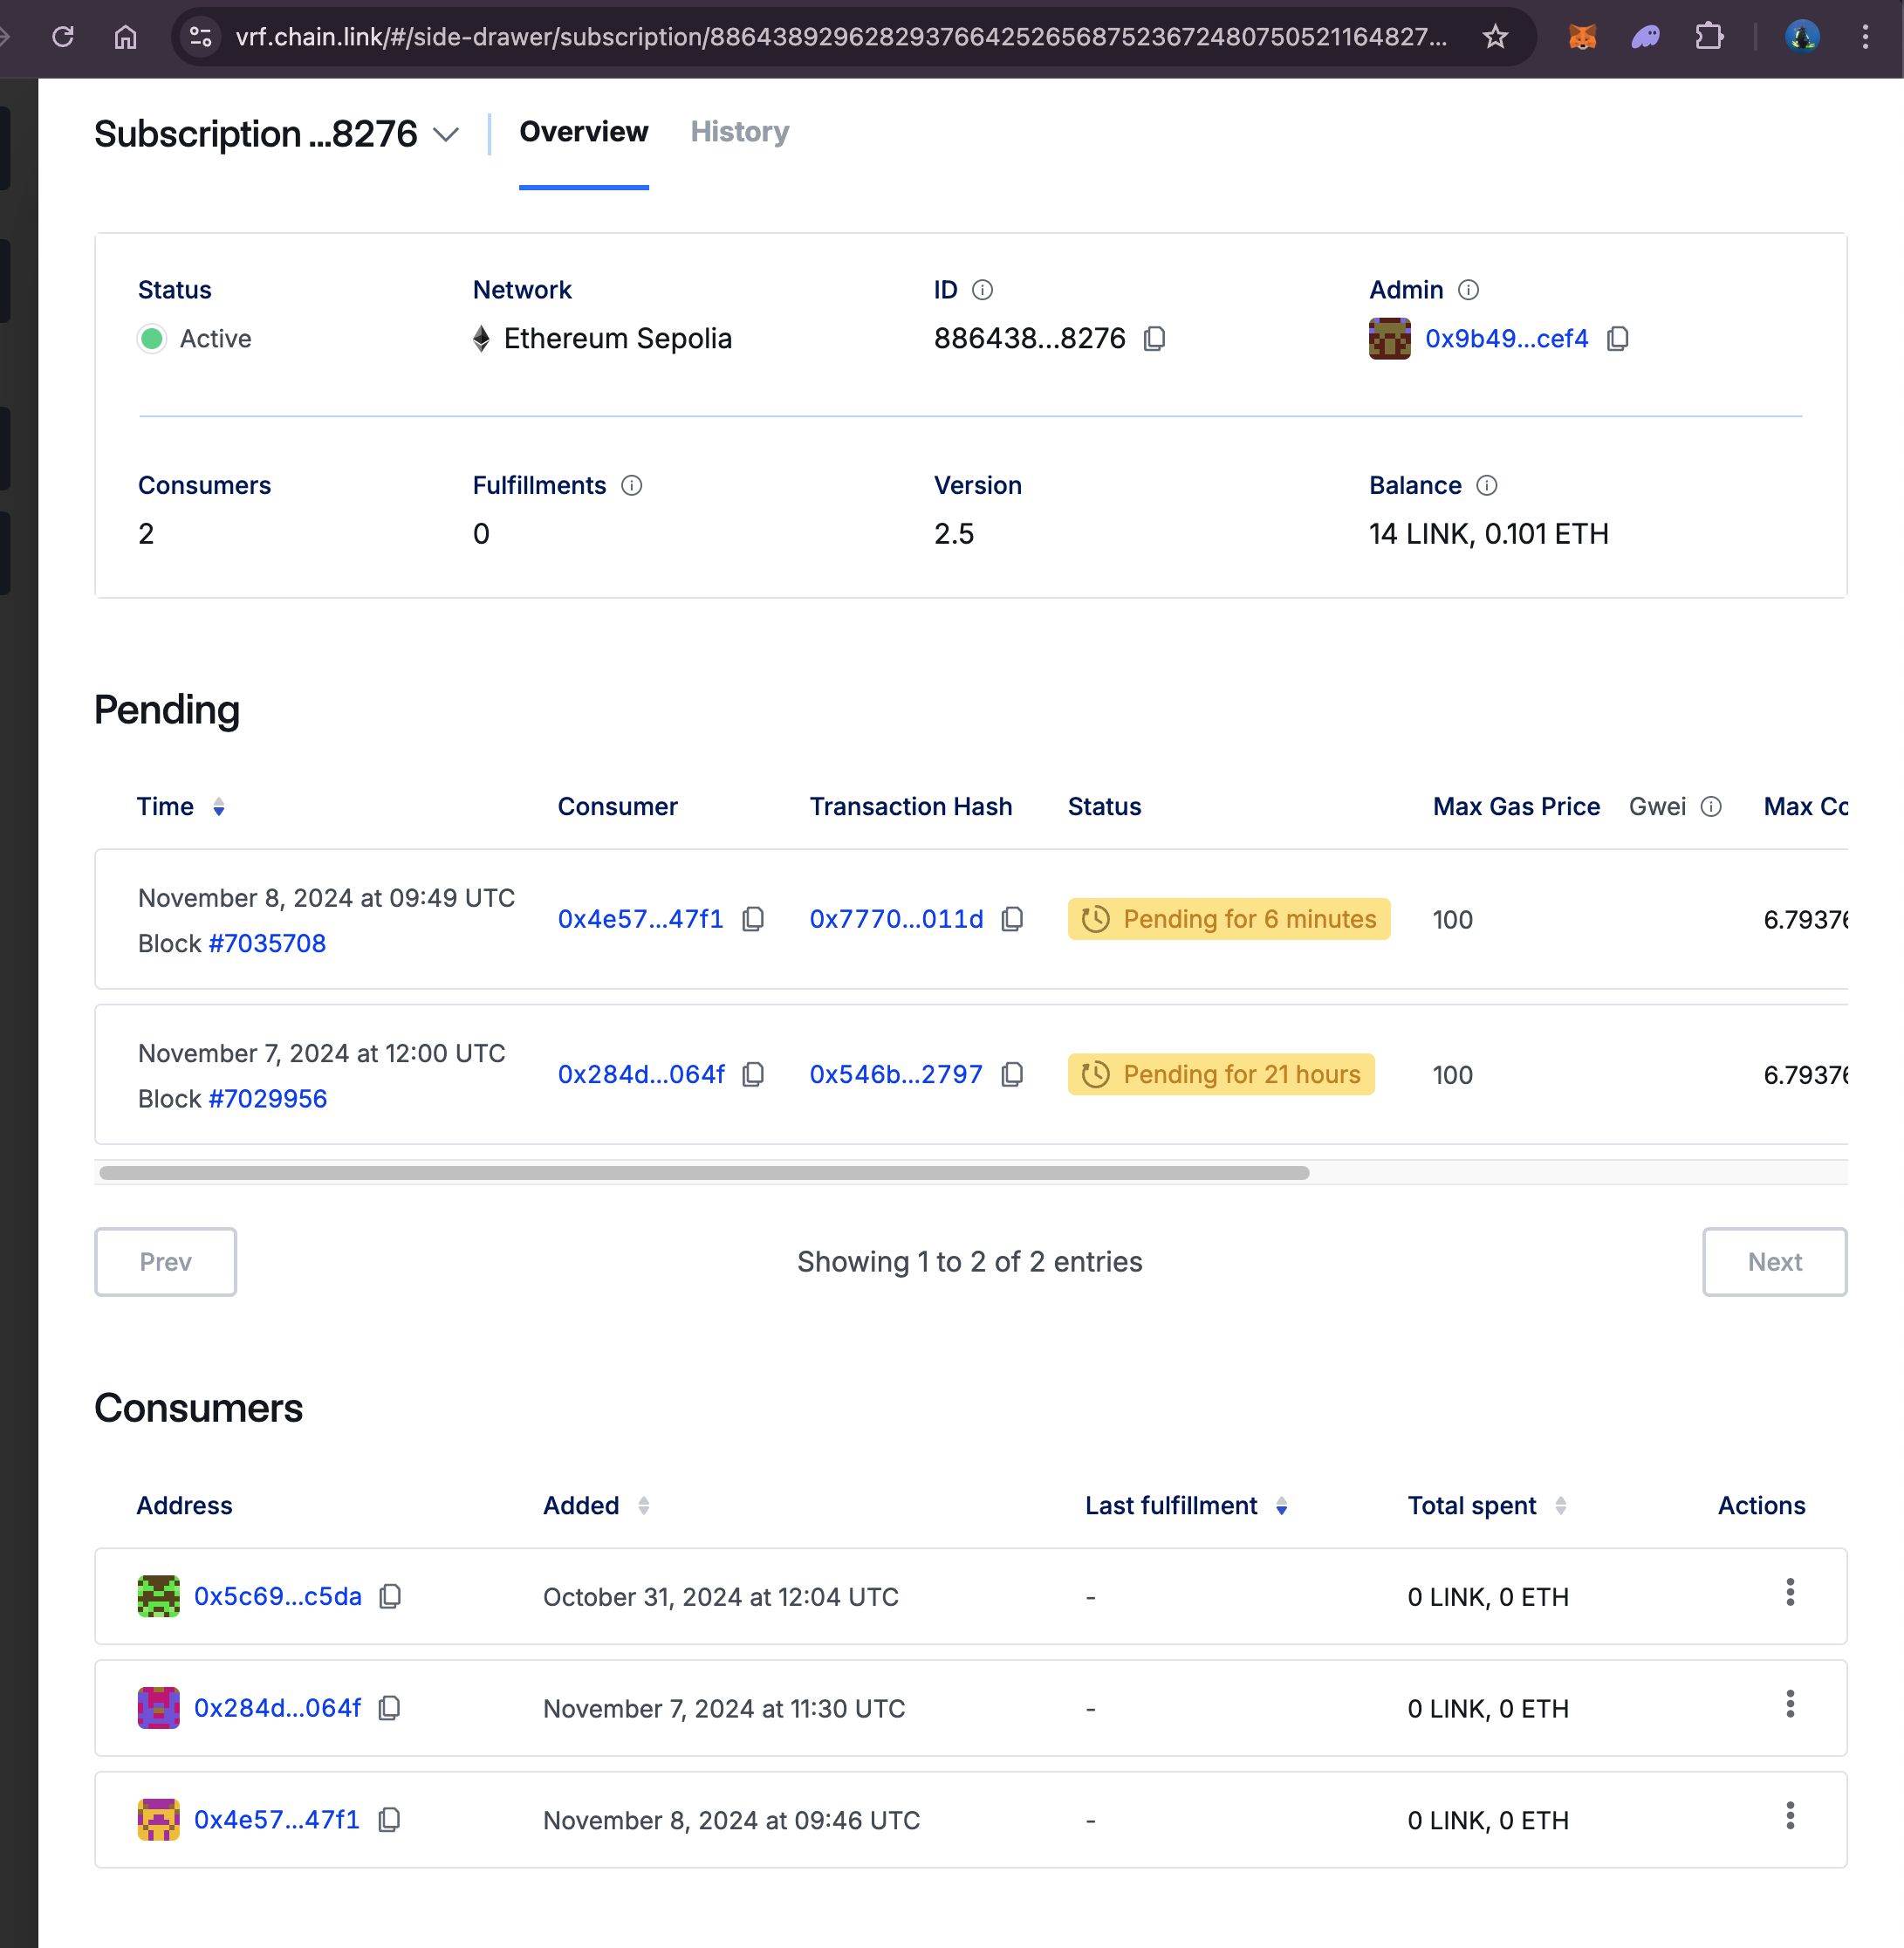This screenshot has height=1948, width=1904.
Task: Open the MetaMask fox extension
Action: pyautogui.click(x=1582, y=37)
